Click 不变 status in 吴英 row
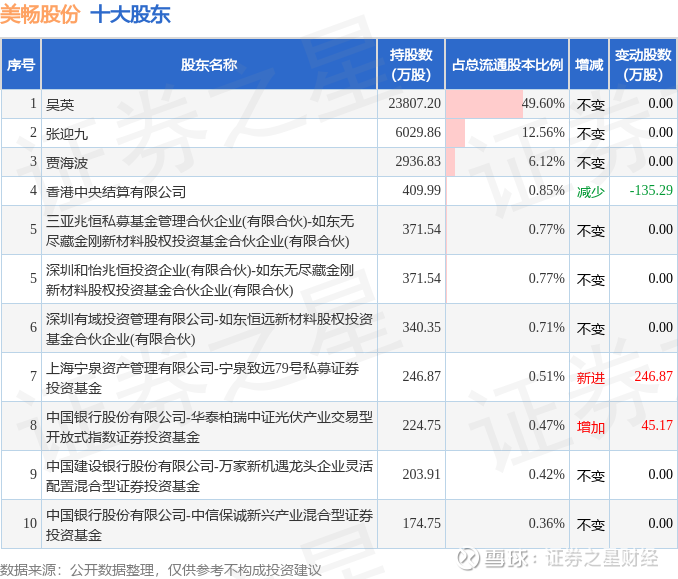 pyautogui.click(x=591, y=105)
